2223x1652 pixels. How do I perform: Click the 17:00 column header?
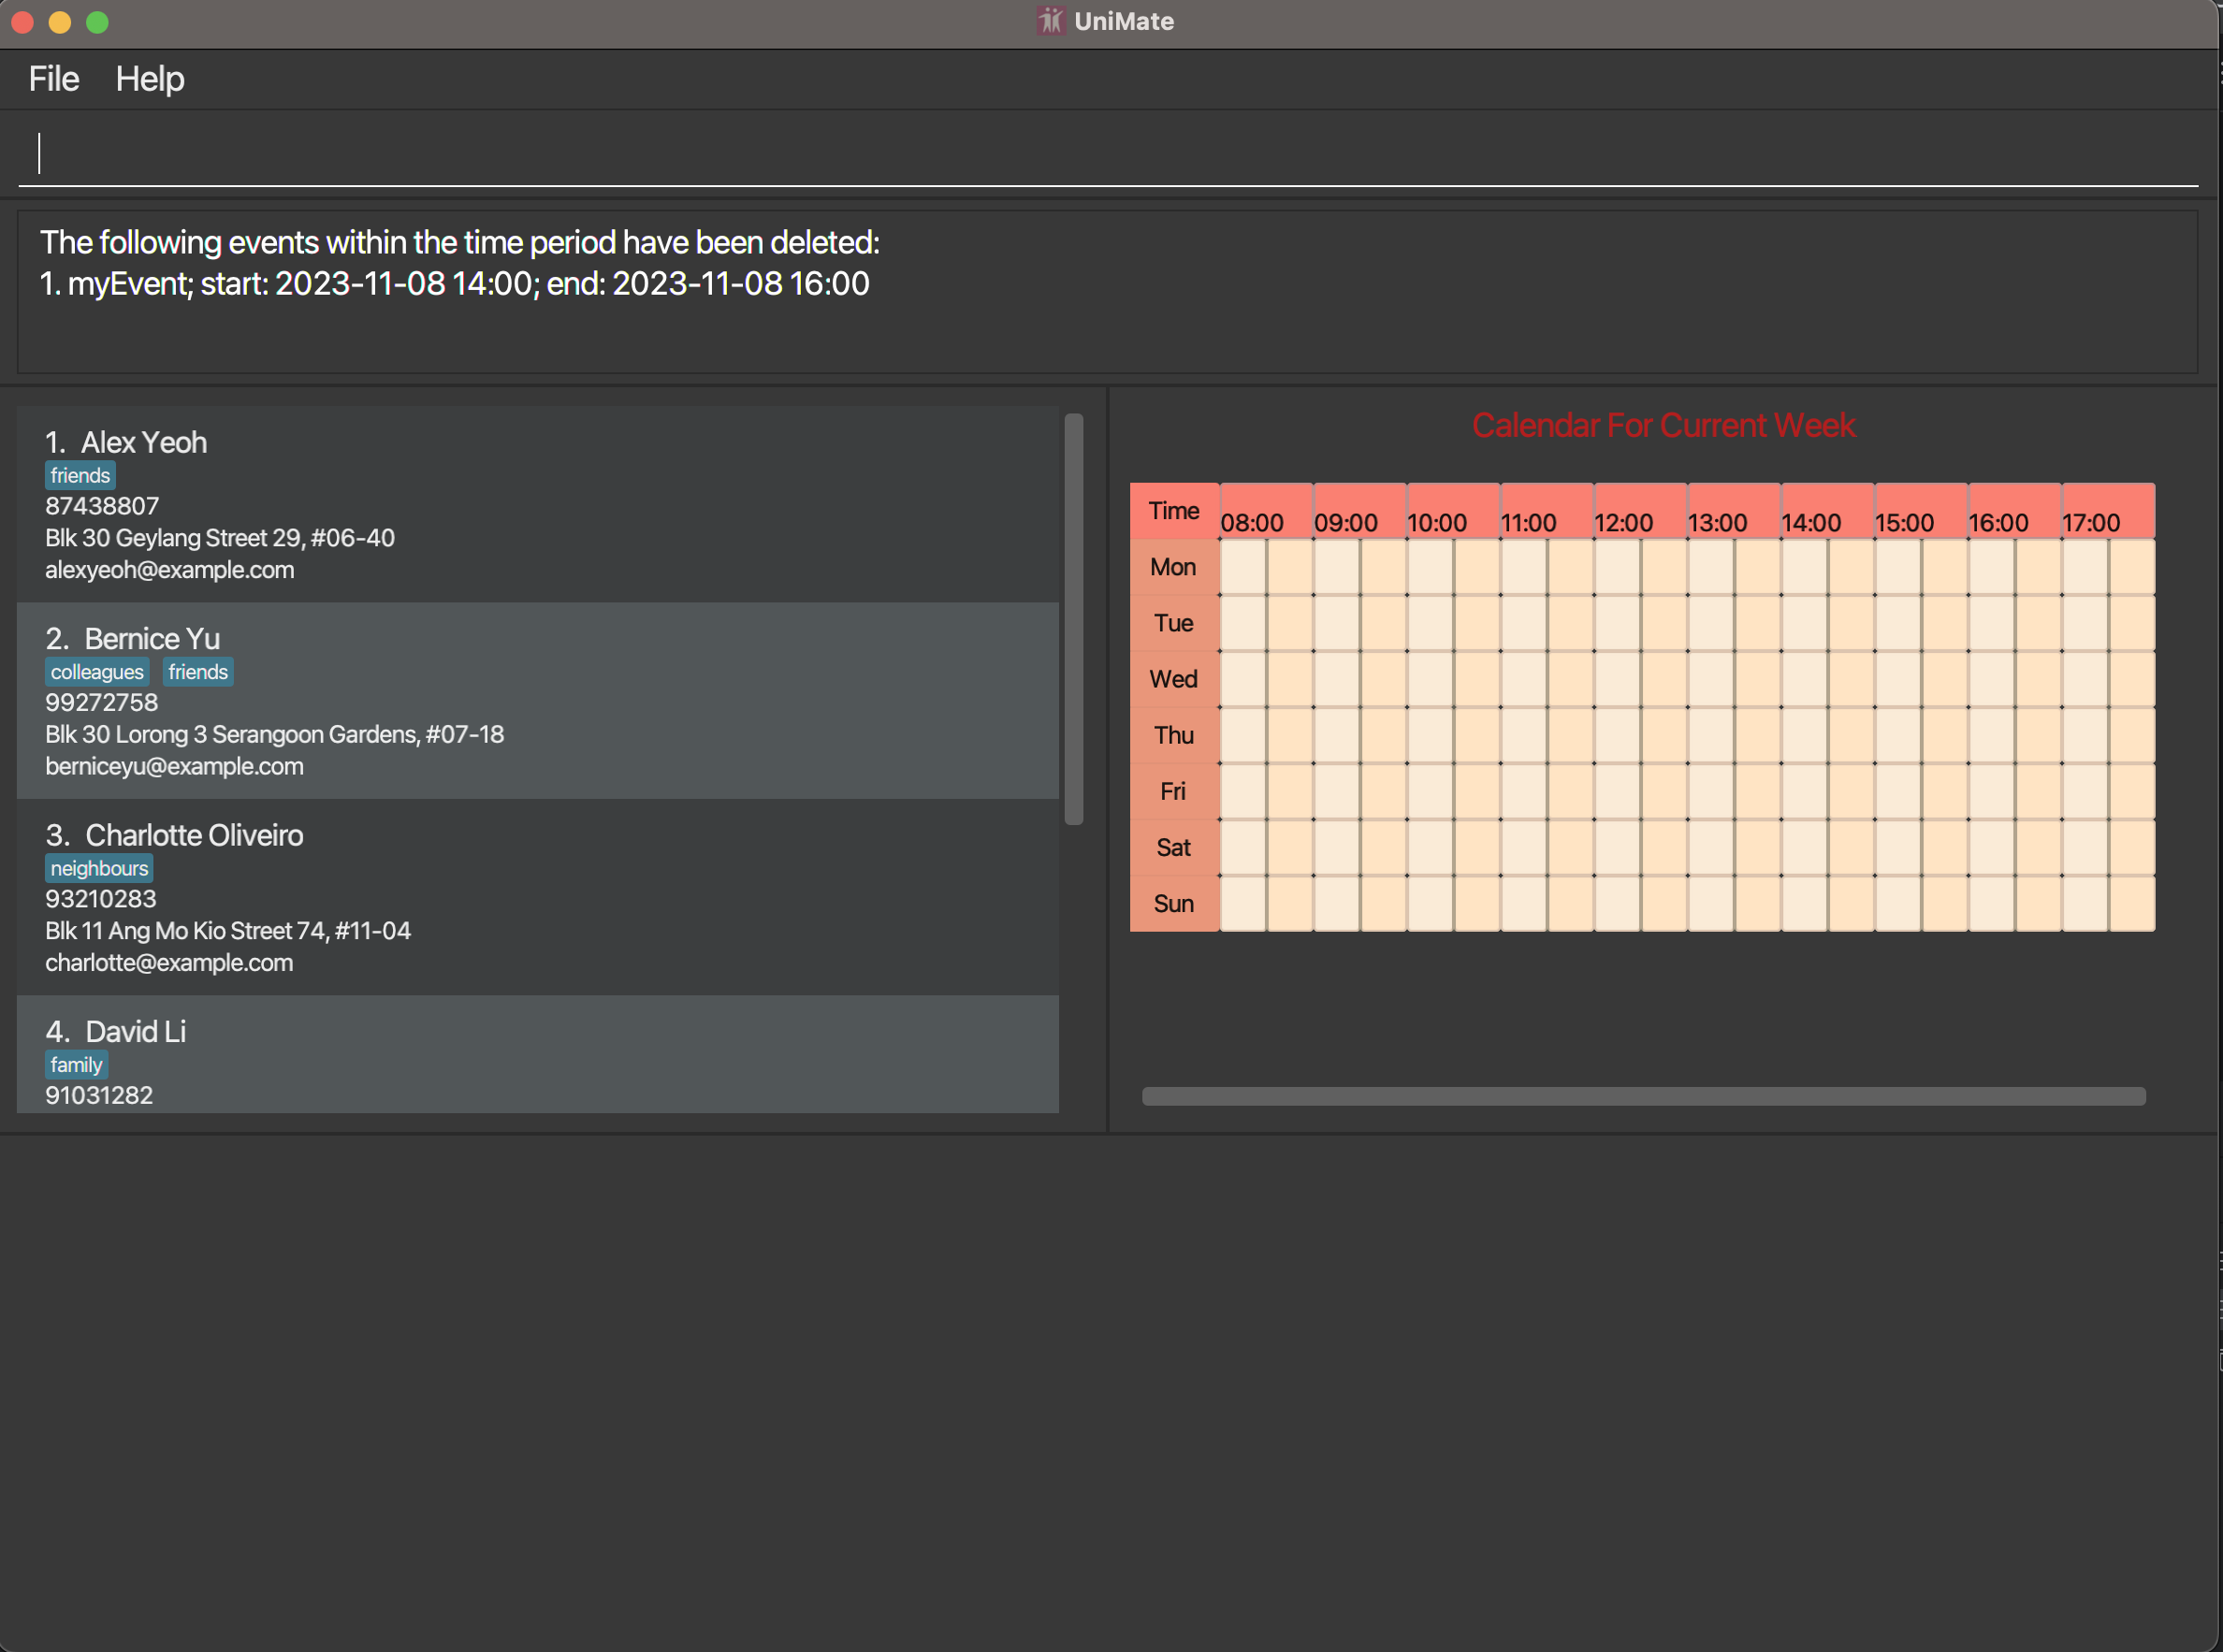2107,512
